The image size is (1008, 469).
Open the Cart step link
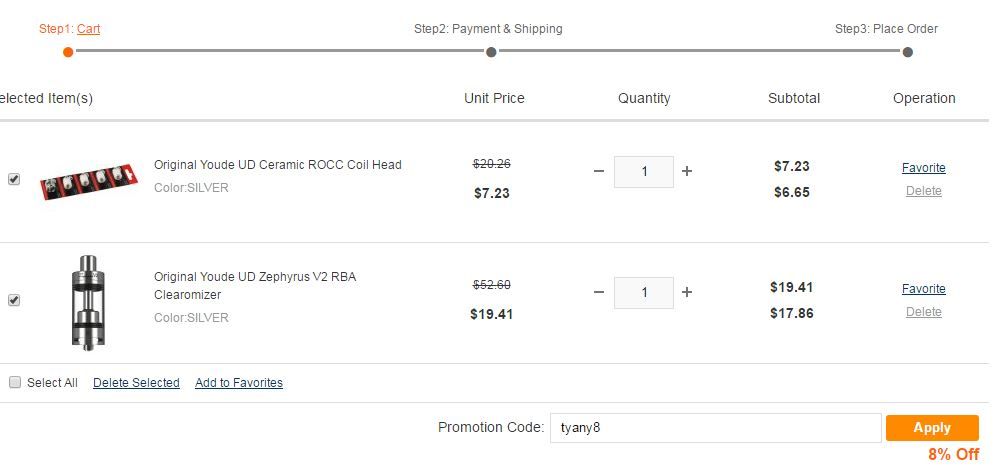[x=89, y=29]
